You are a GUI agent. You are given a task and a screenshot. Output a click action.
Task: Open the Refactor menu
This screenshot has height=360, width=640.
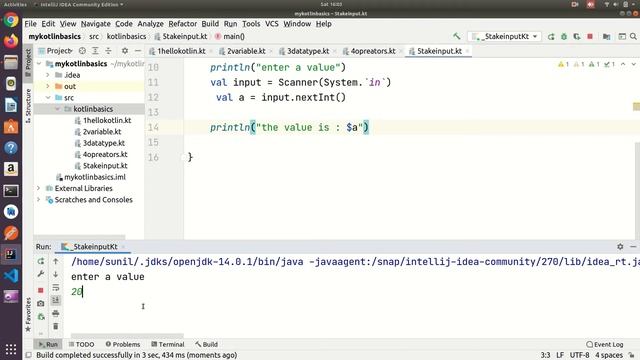pyautogui.click(x=182, y=24)
